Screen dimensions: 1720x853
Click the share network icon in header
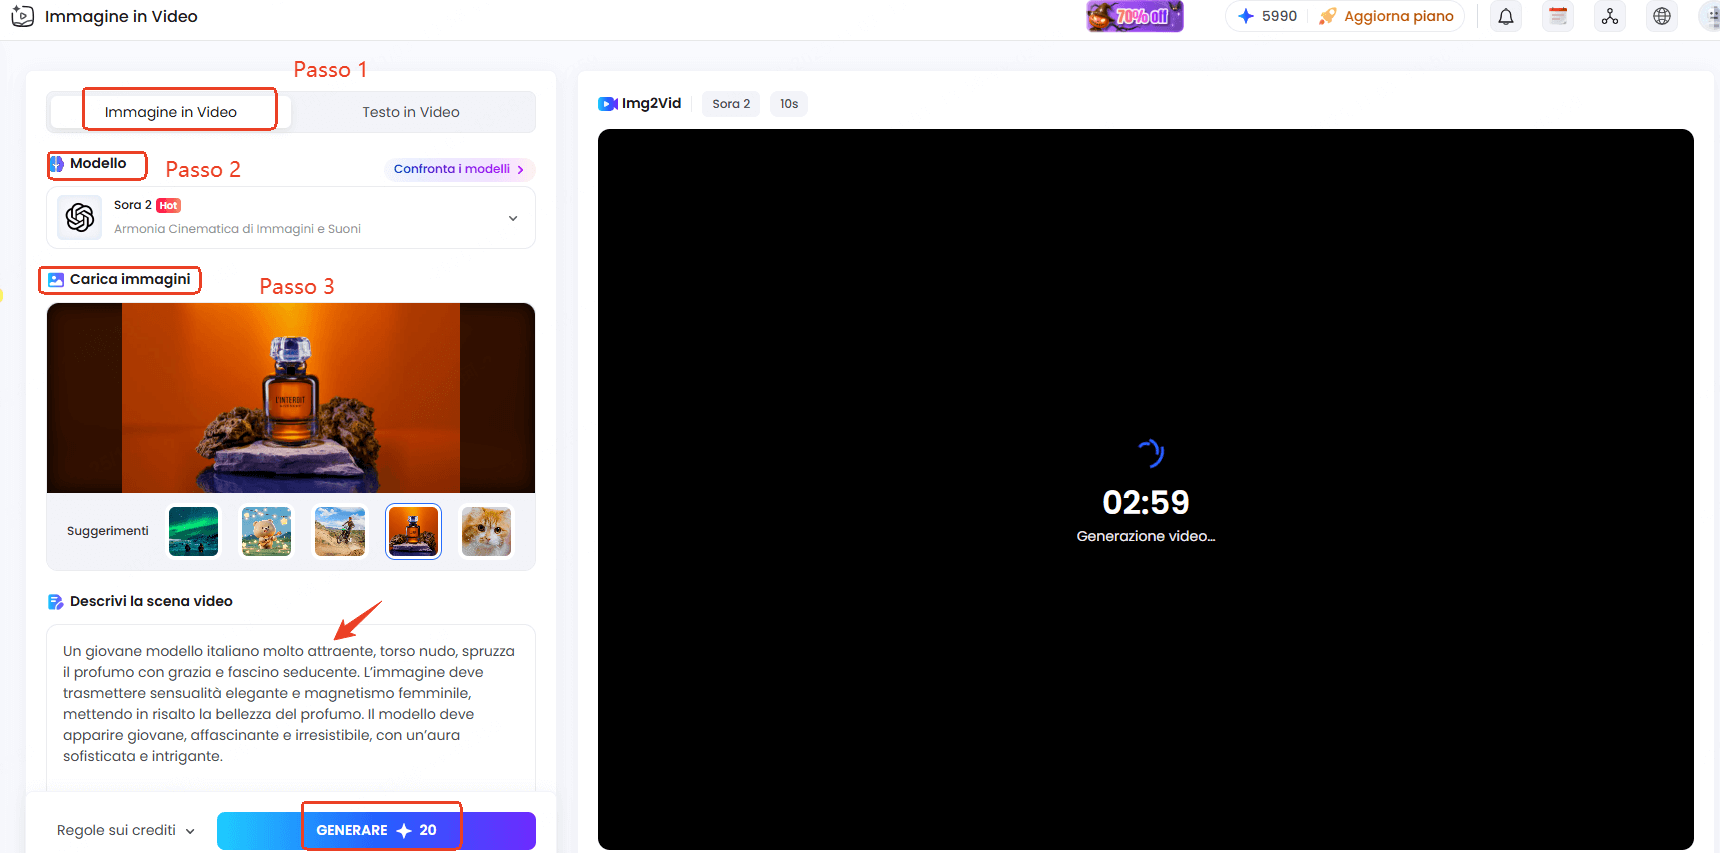(1610, 16)
